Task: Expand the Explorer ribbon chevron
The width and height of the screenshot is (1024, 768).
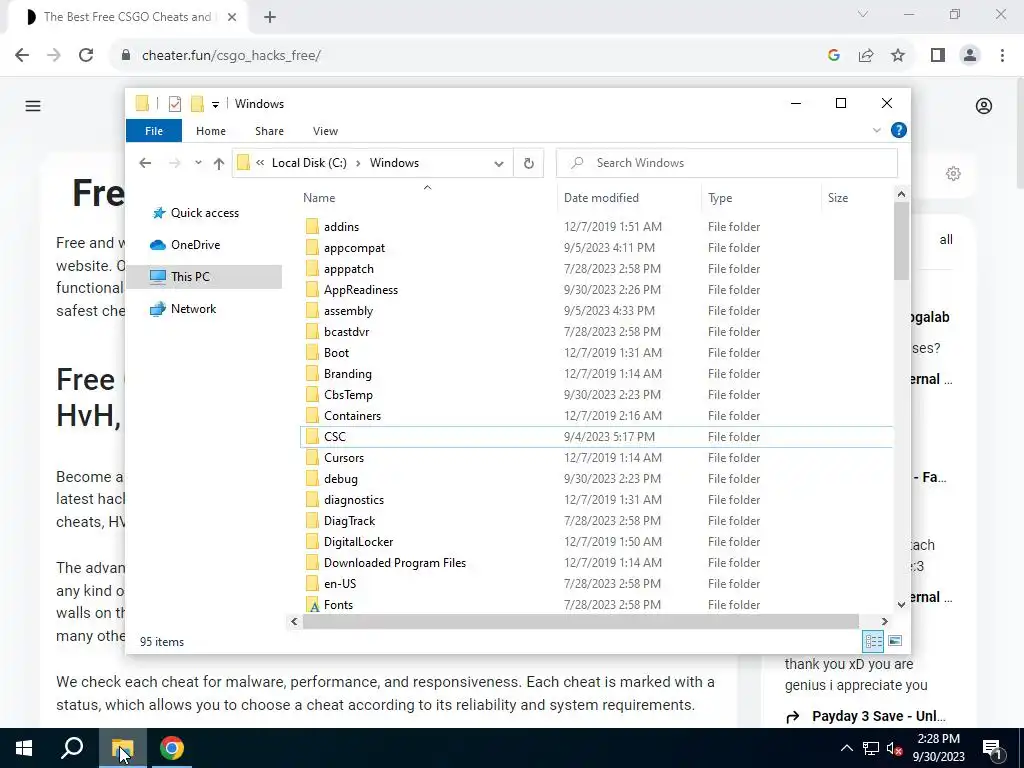Action: pos(876,131)
